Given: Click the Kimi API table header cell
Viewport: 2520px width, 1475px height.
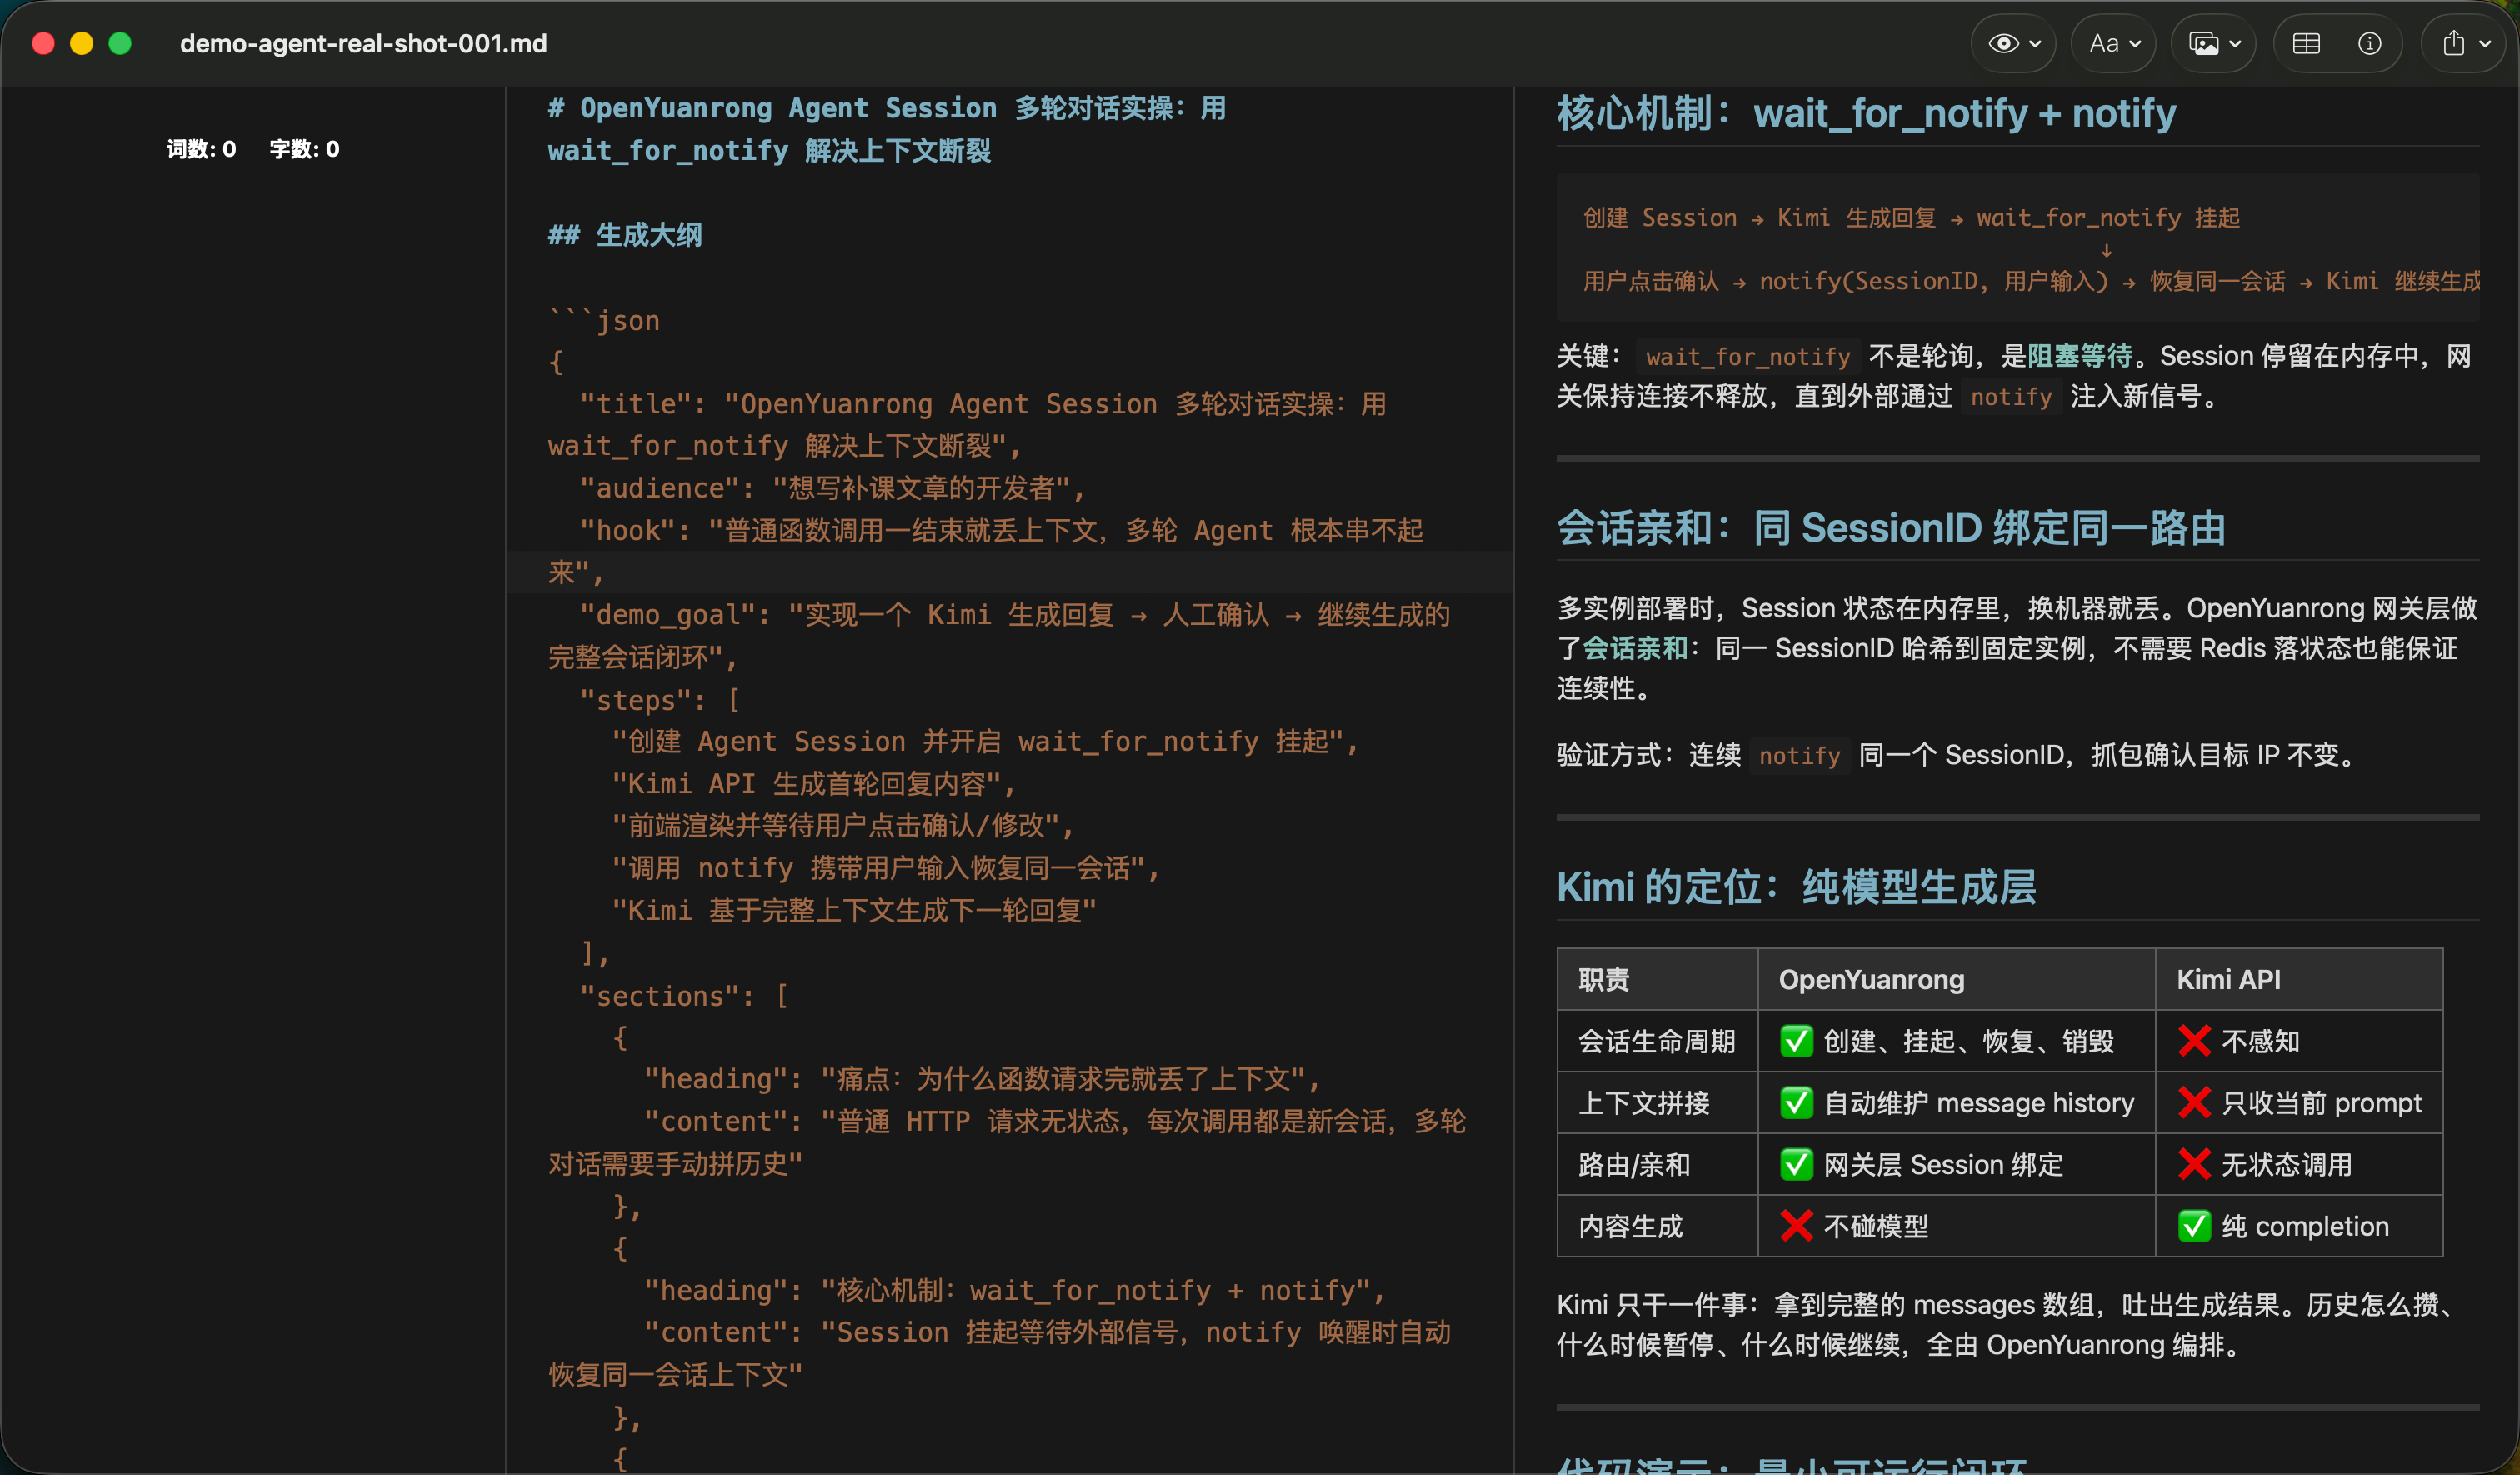Looking at the screenshot, I should point(2299,980).
